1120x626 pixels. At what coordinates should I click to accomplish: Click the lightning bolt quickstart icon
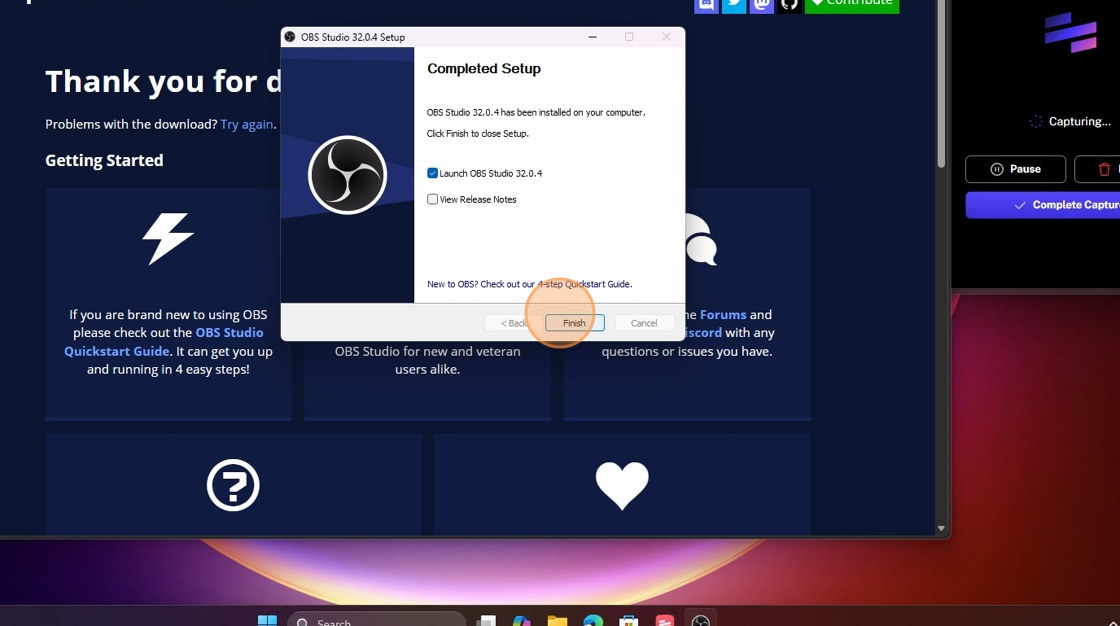[168, 238]
